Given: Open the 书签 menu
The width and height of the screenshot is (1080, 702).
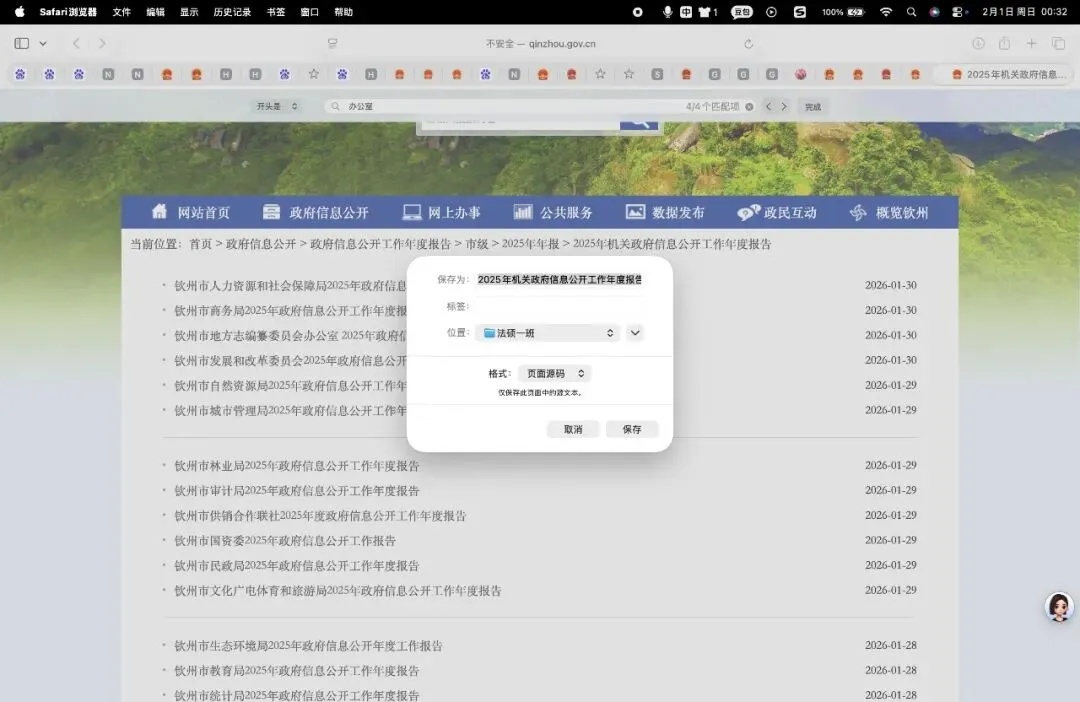Looking at the screenshot, I should tap(276, 12).
